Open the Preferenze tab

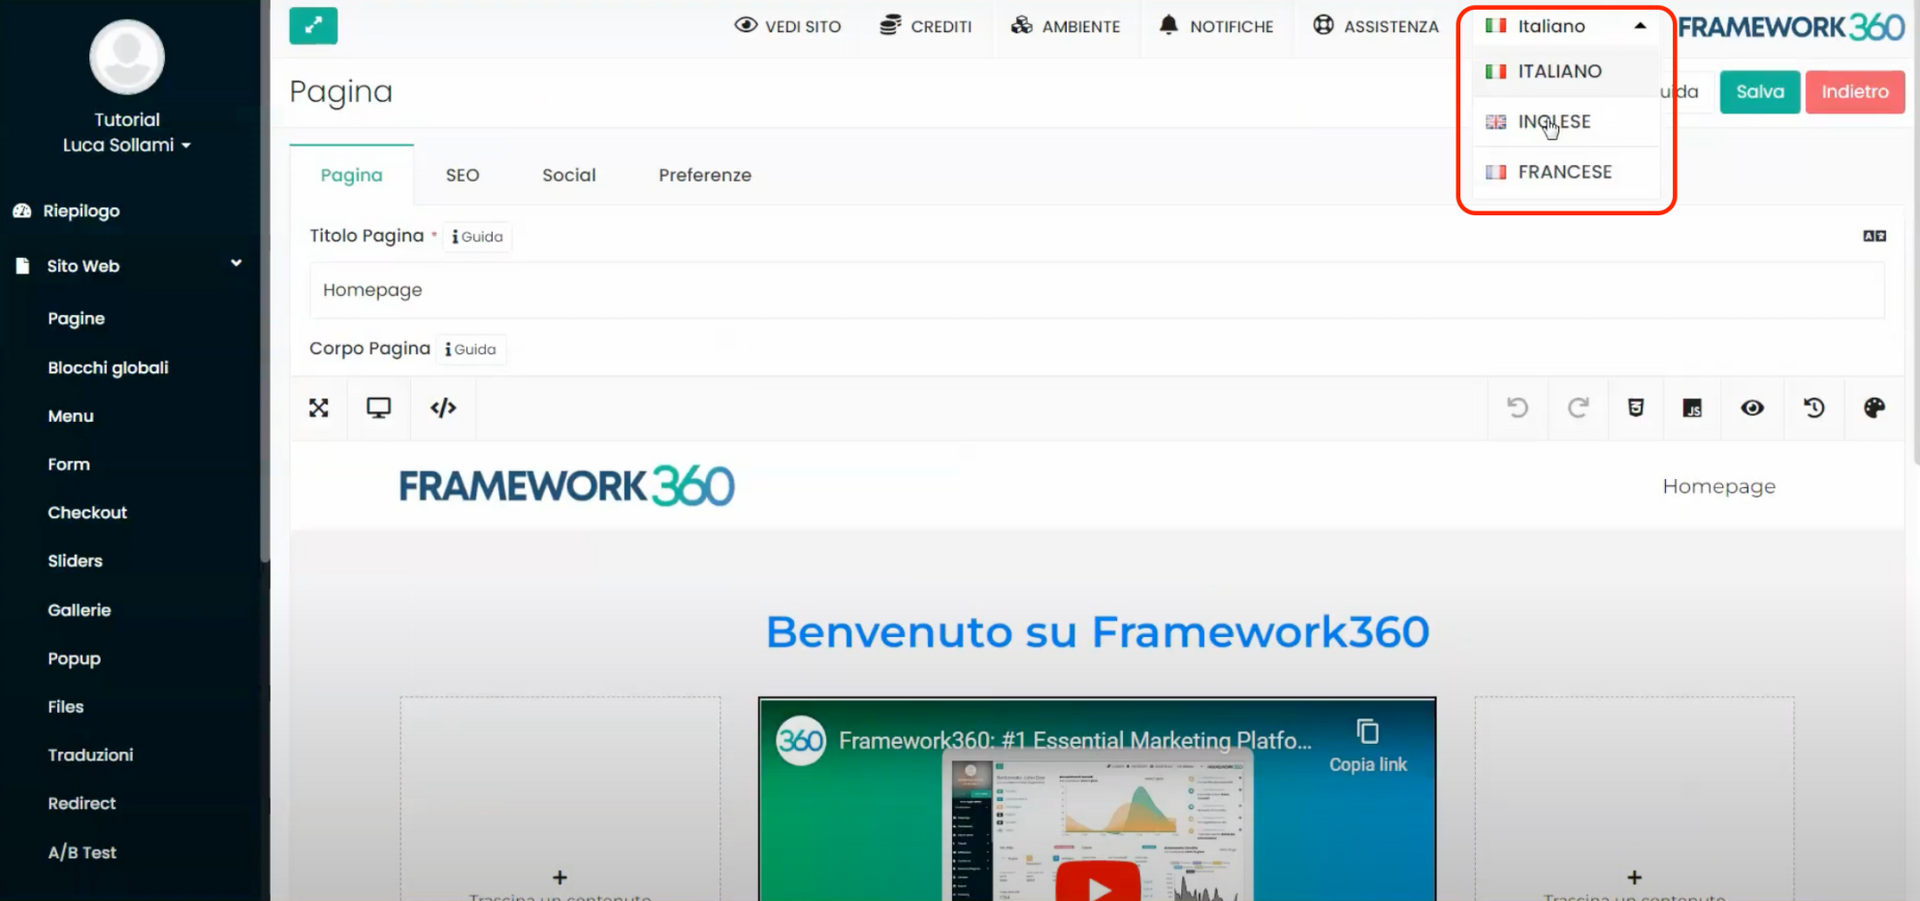coord(705,175)
